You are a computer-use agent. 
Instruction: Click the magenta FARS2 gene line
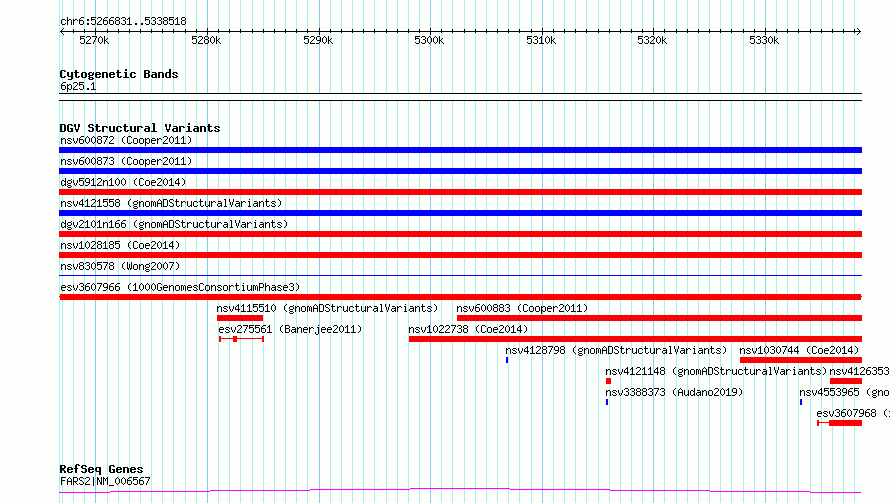click(460, 490)
